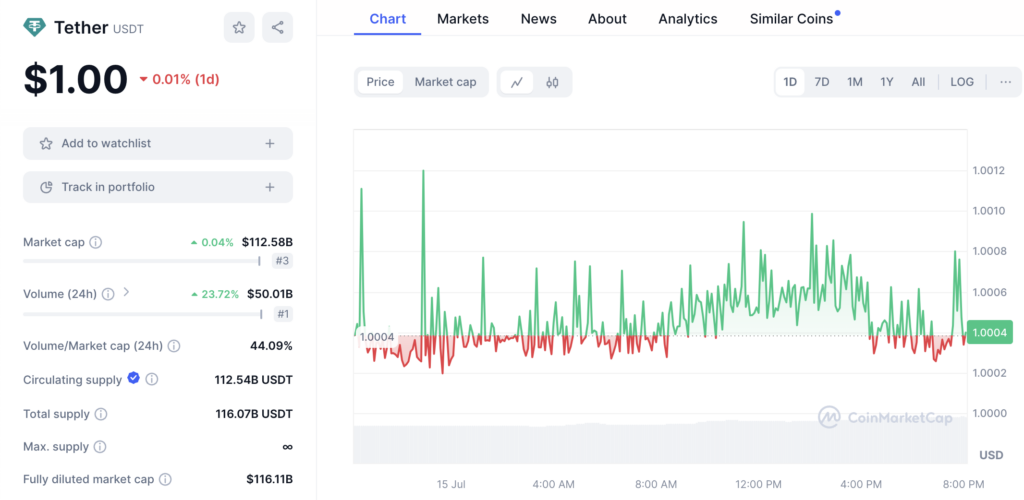Image resolution: width=1024 pixels, height=500 pixels.
Task: Click the Circulating supply verified badge
Action: (x=133, y=377)
